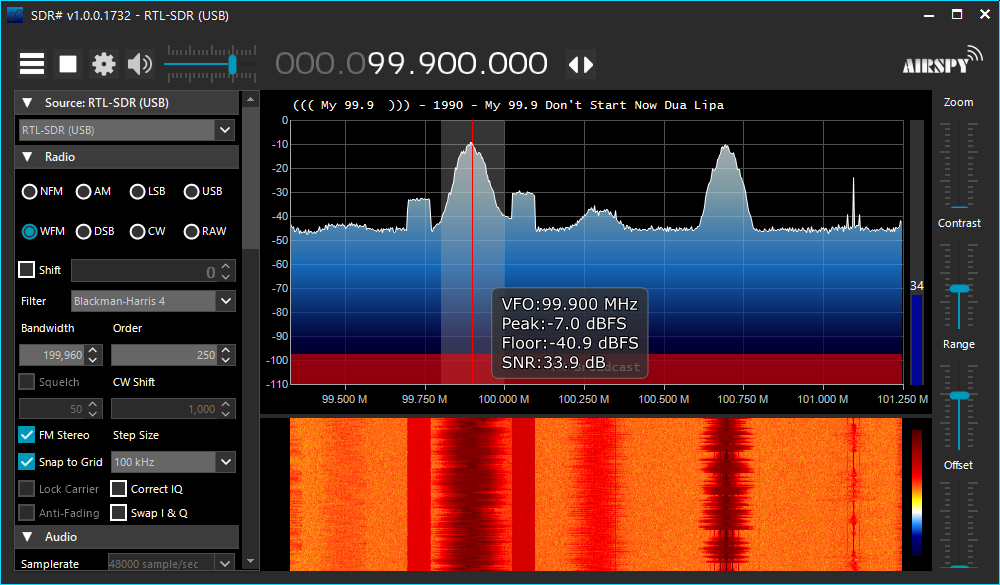Click the left panel scrollbar thumb
The image size is (1000, 585).
point(250,179)
